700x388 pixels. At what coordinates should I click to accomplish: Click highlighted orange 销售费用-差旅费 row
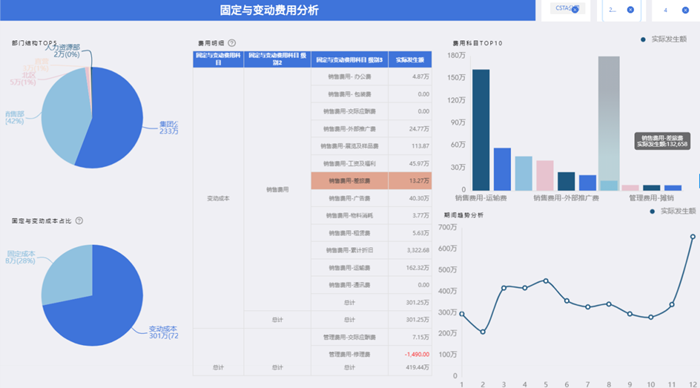pos(371,181)
